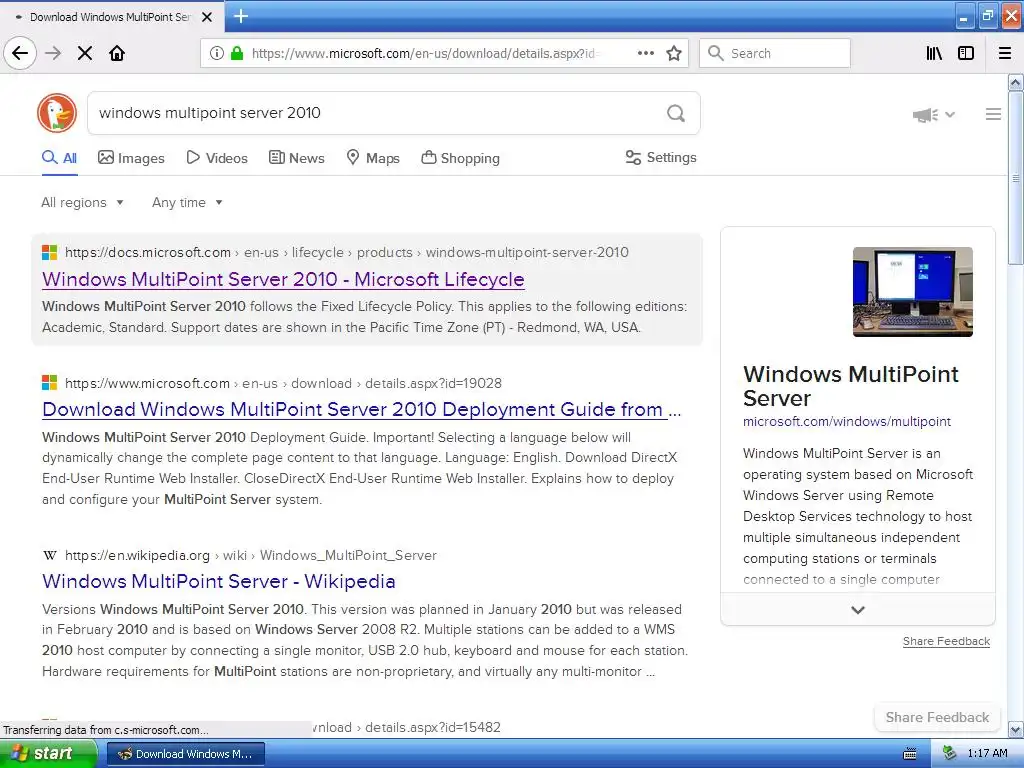Expand the Windows MultiPoint Server info panel chevron
Image resolution: width=1024 pixels, height=768 pixels.
coord(857,610)
